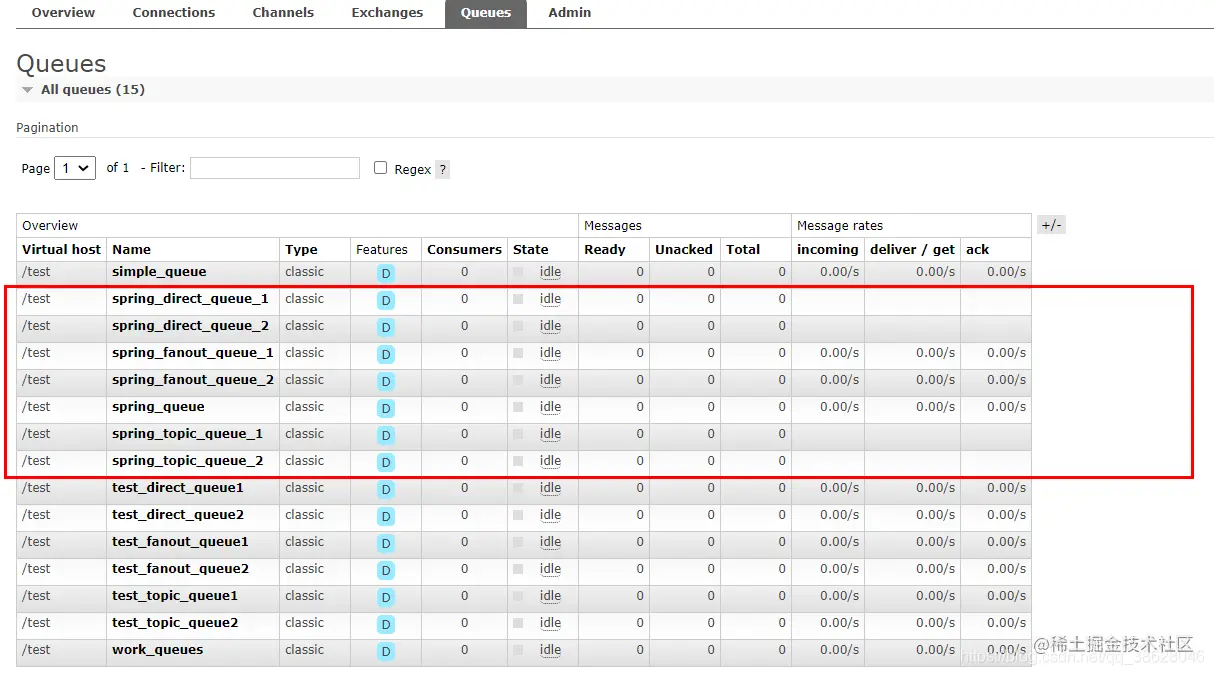Click the D badge for spring_fanout_queue_2
The height and width of the screenshot is (675, 1214).
point(386,381)
